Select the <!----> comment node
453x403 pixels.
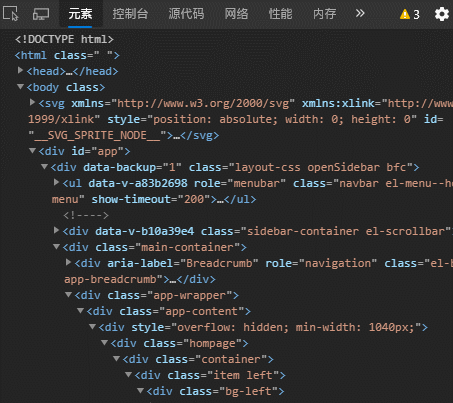click(x=86, y=215)
